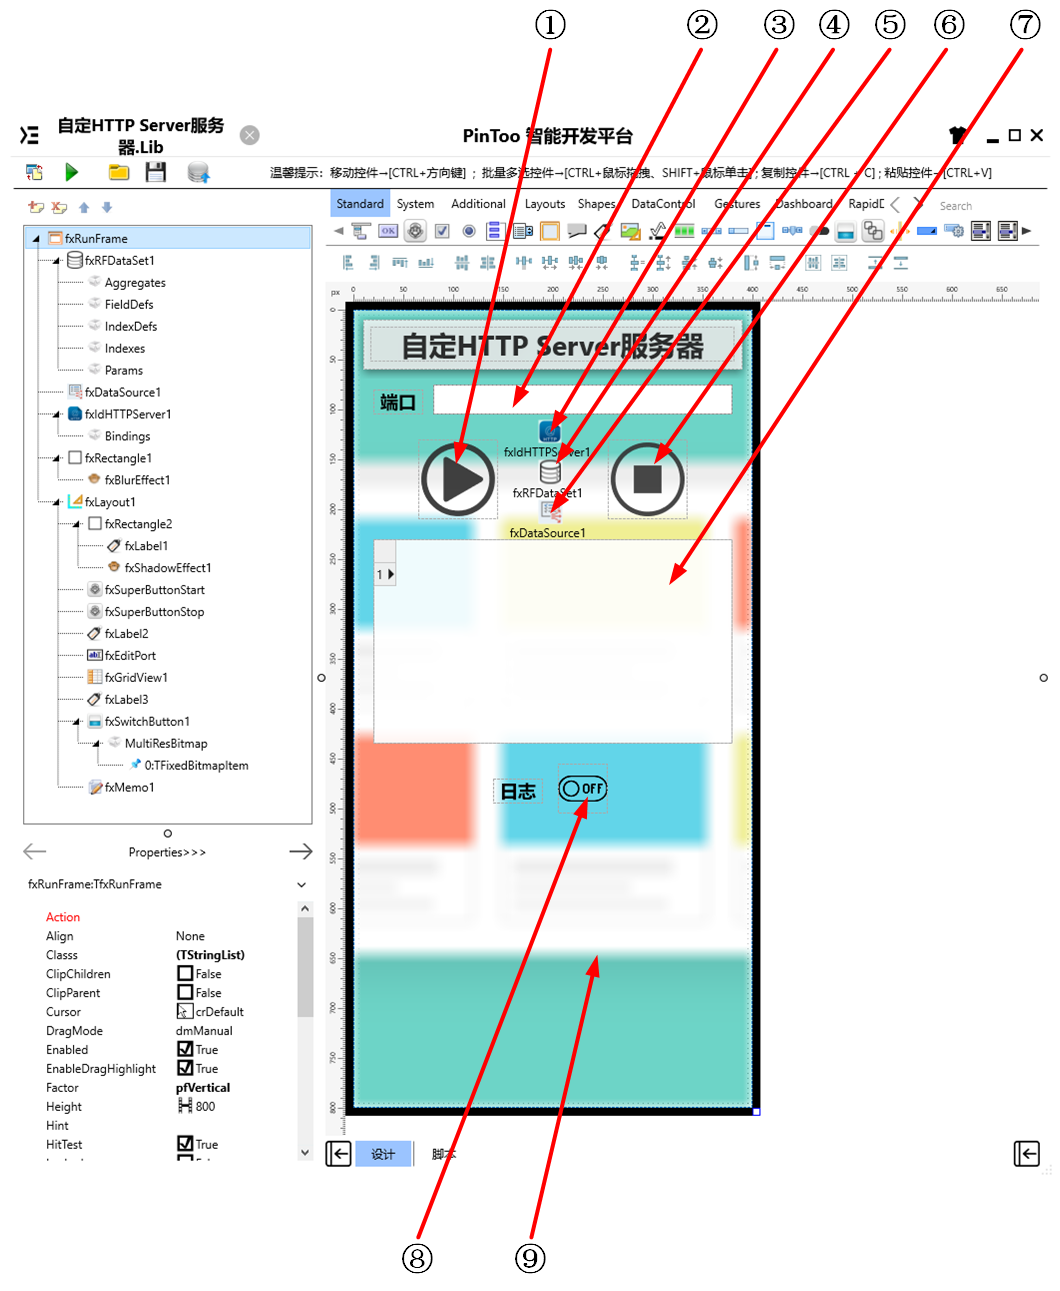Select fxSuperButtonStart in the tree
1060x1291 pixels.
[x=155, y=590]
